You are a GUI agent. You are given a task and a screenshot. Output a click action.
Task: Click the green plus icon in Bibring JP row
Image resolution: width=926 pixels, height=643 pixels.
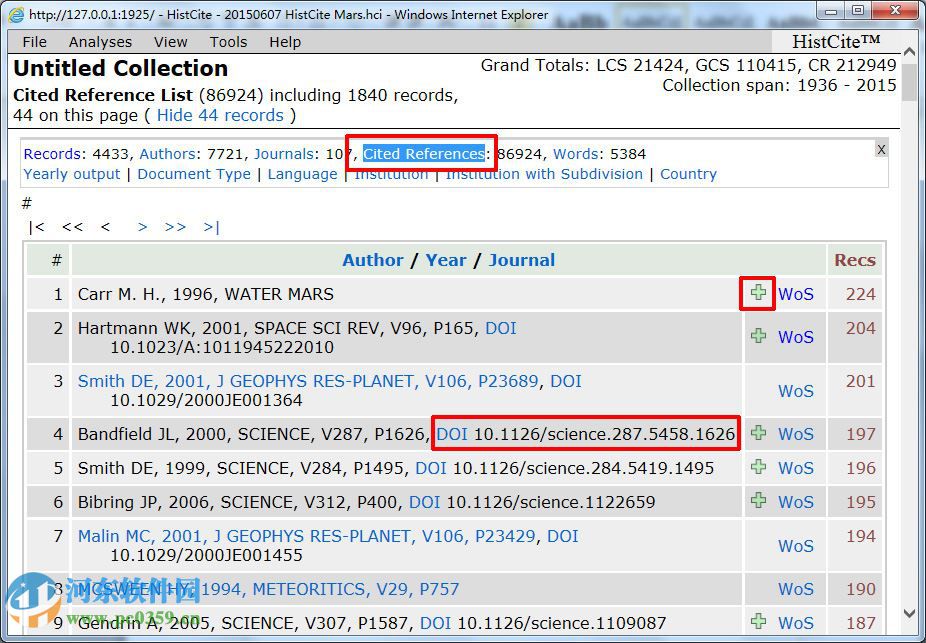click(758, 501)
